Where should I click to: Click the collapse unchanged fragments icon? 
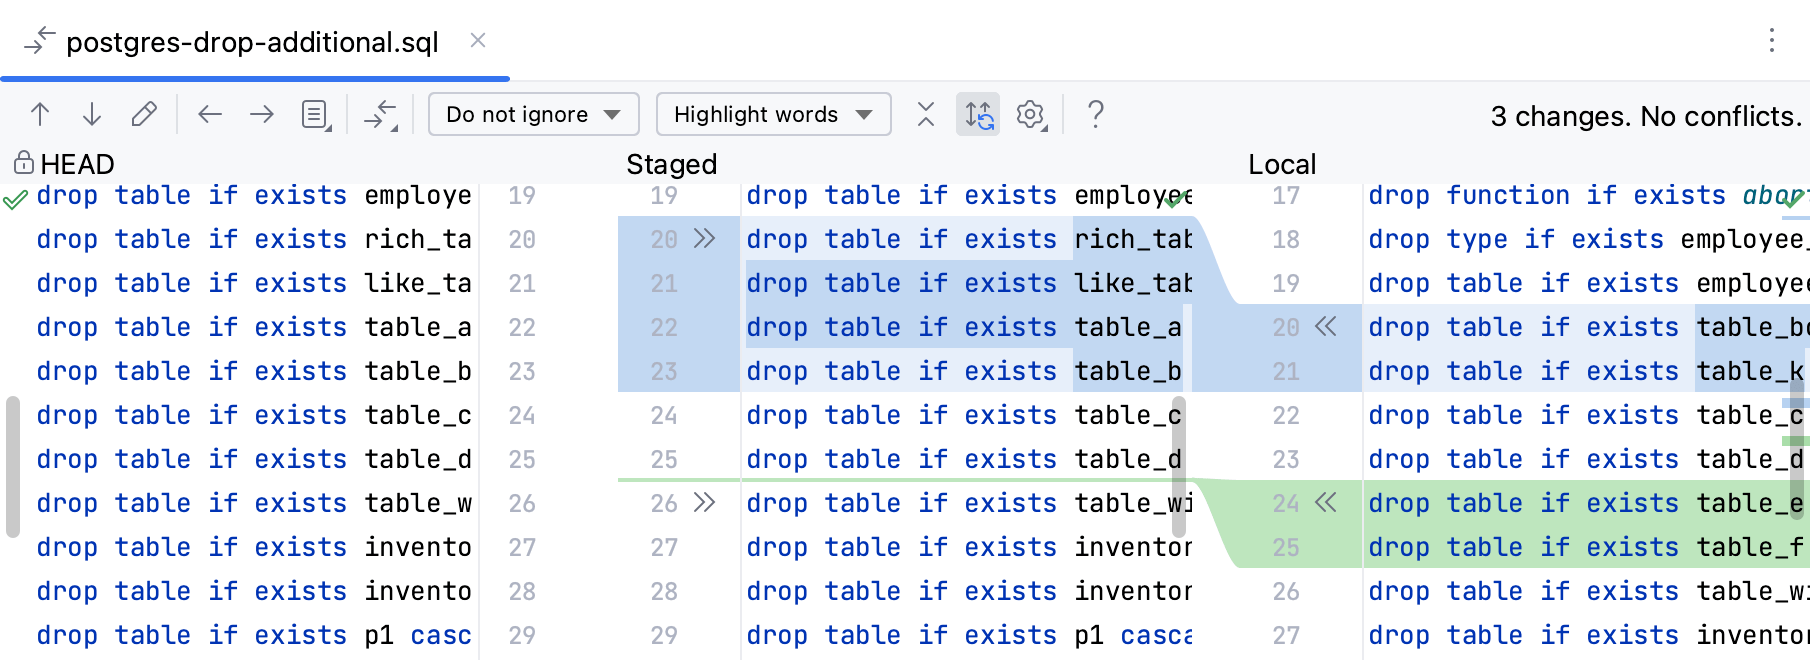pos(926,115)
